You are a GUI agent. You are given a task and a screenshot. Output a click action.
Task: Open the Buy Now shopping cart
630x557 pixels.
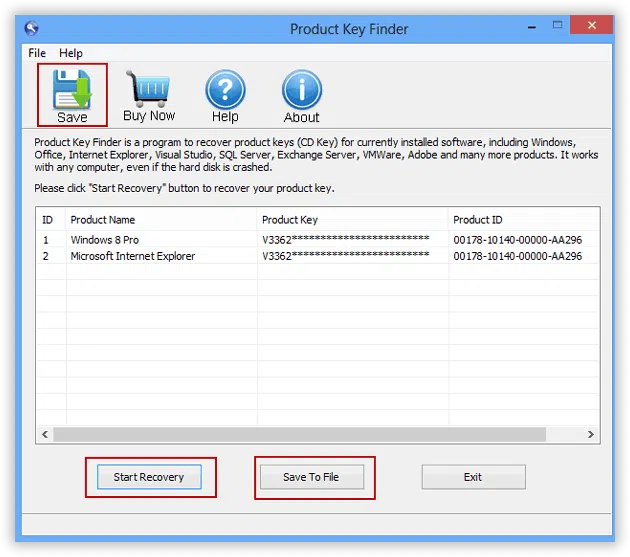149,92
